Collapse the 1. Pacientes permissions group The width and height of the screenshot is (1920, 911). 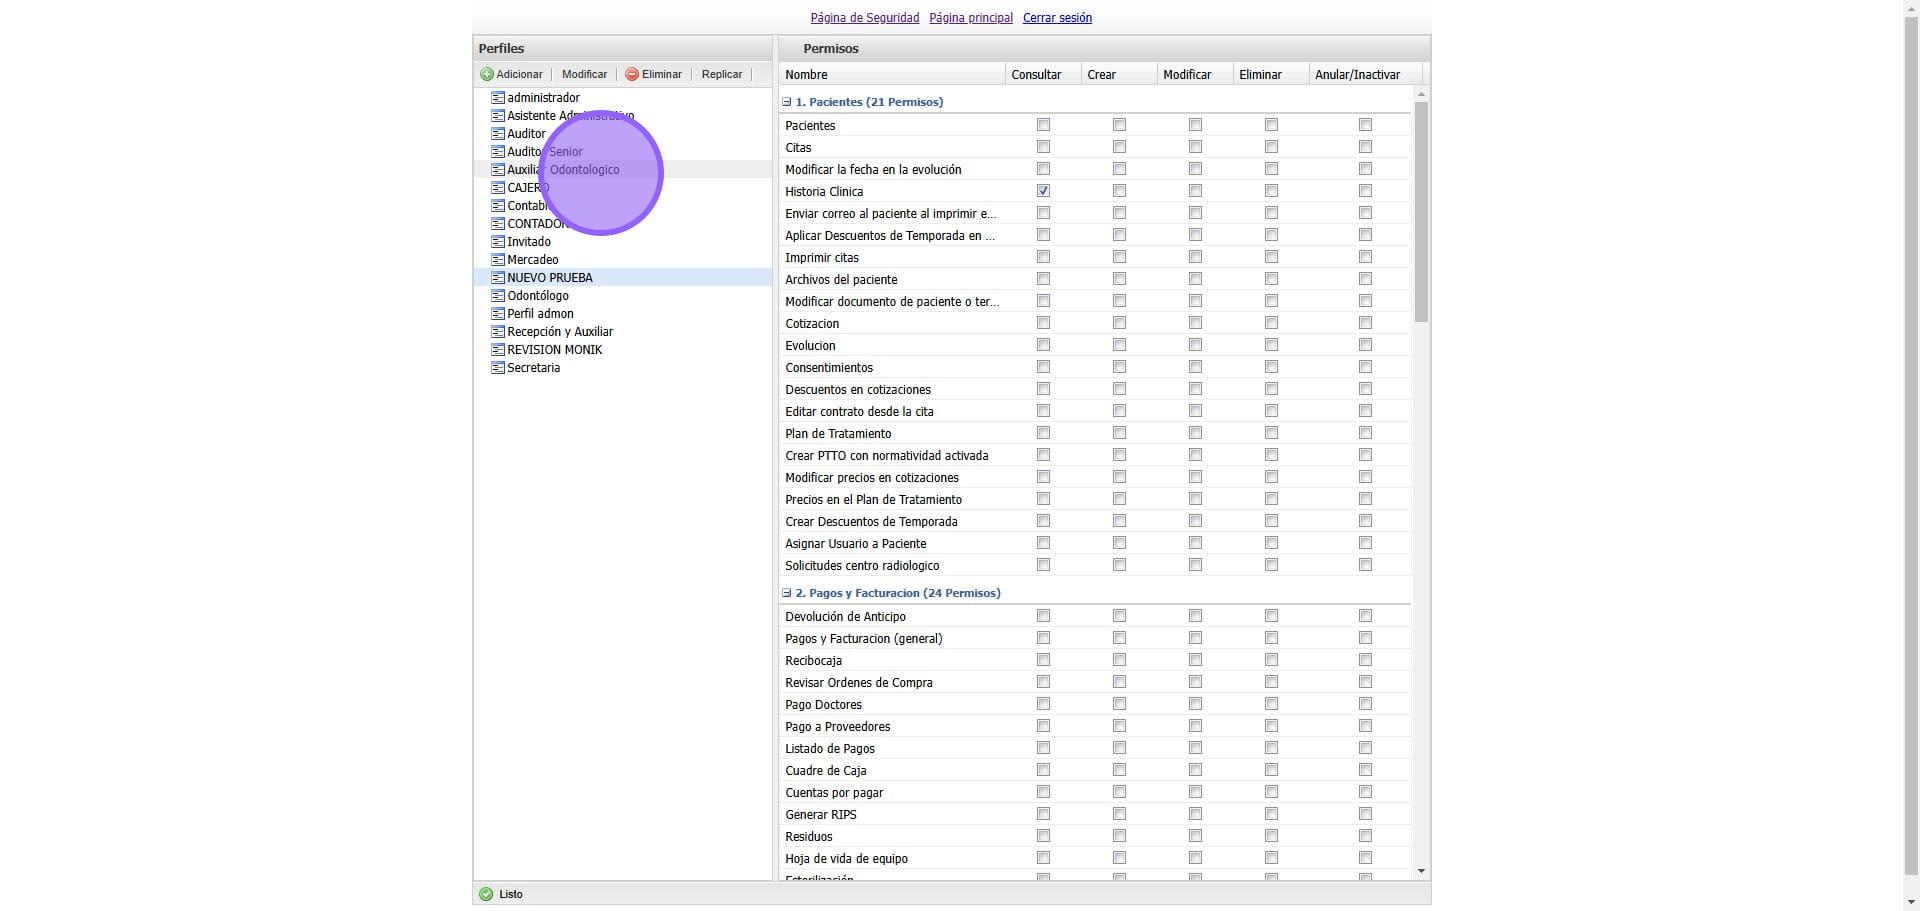pyautogui.click(x=787, y=102)
